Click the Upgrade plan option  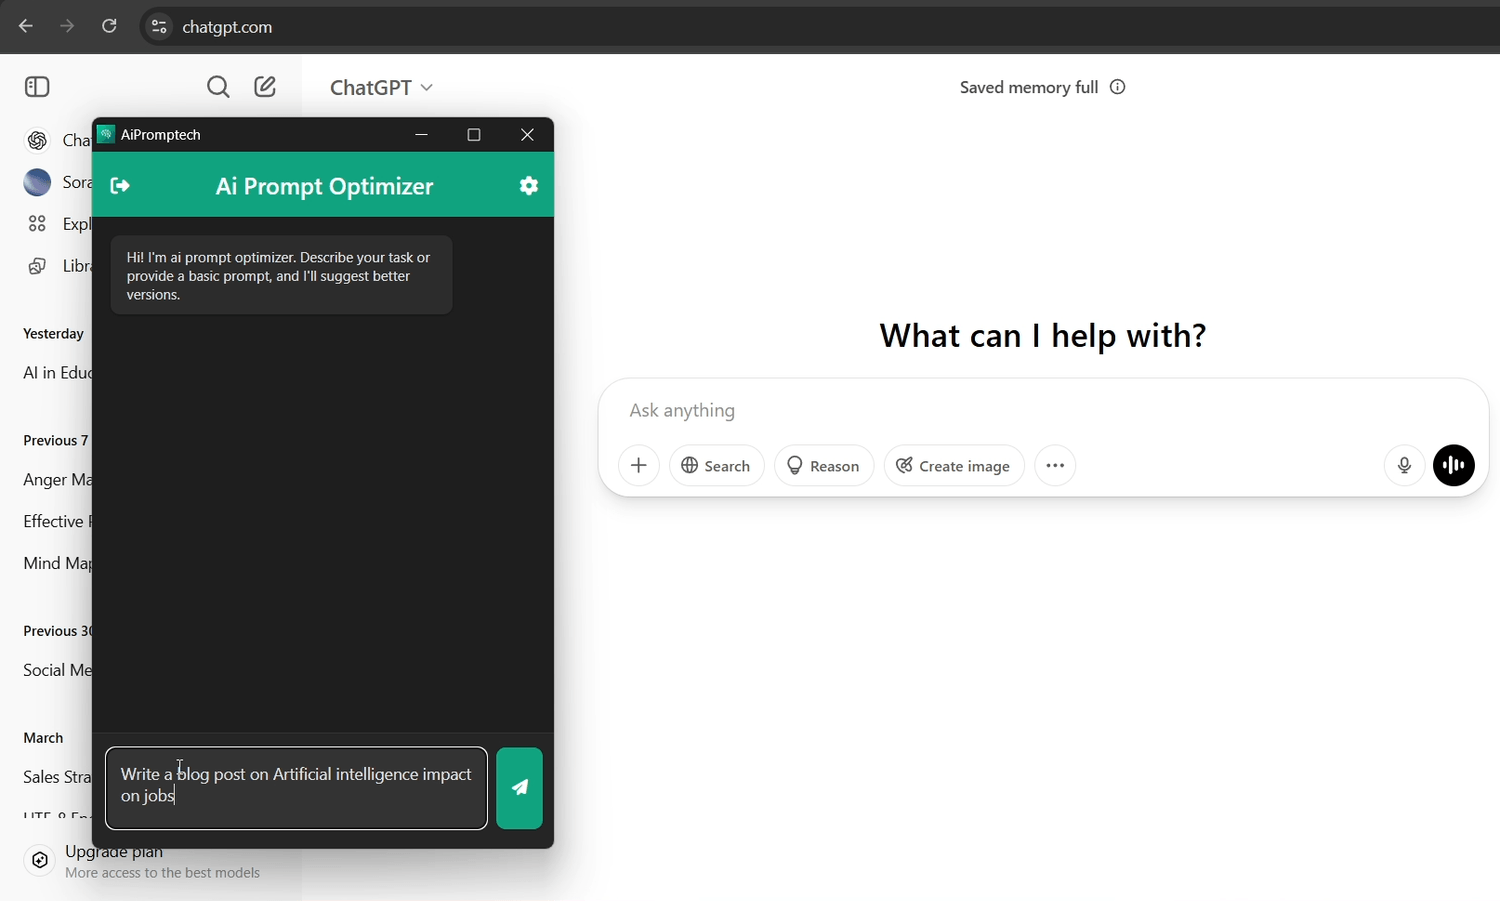150,861
